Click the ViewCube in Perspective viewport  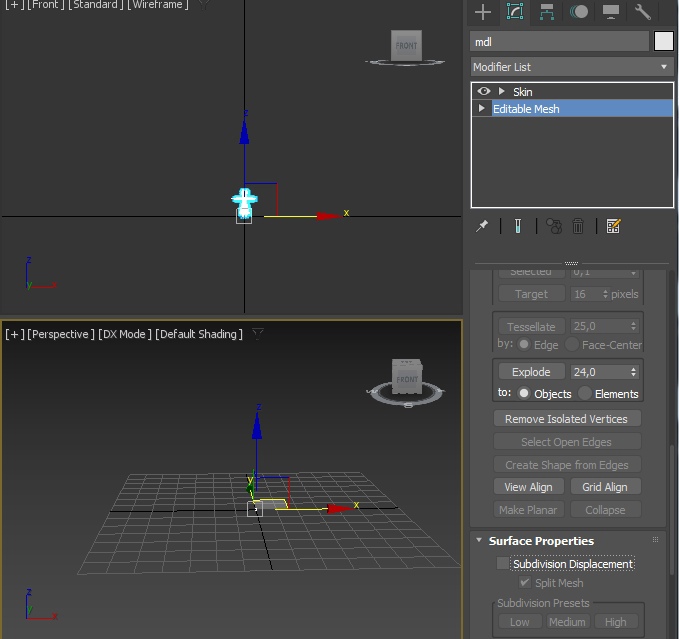407,379
